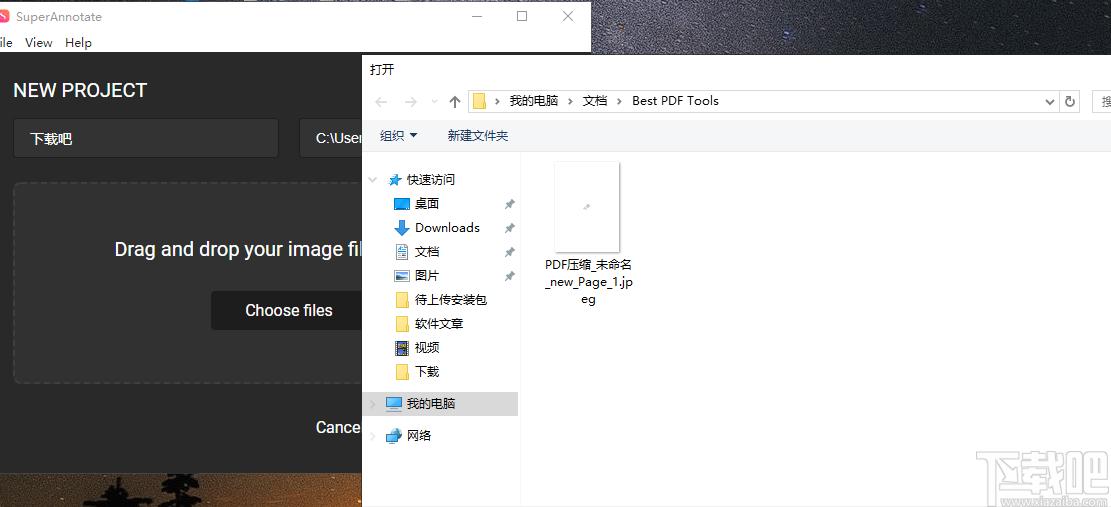1111x507 pixels.
Task: Click the pin icon beside Downloads
Action: [x=509, y=228]
